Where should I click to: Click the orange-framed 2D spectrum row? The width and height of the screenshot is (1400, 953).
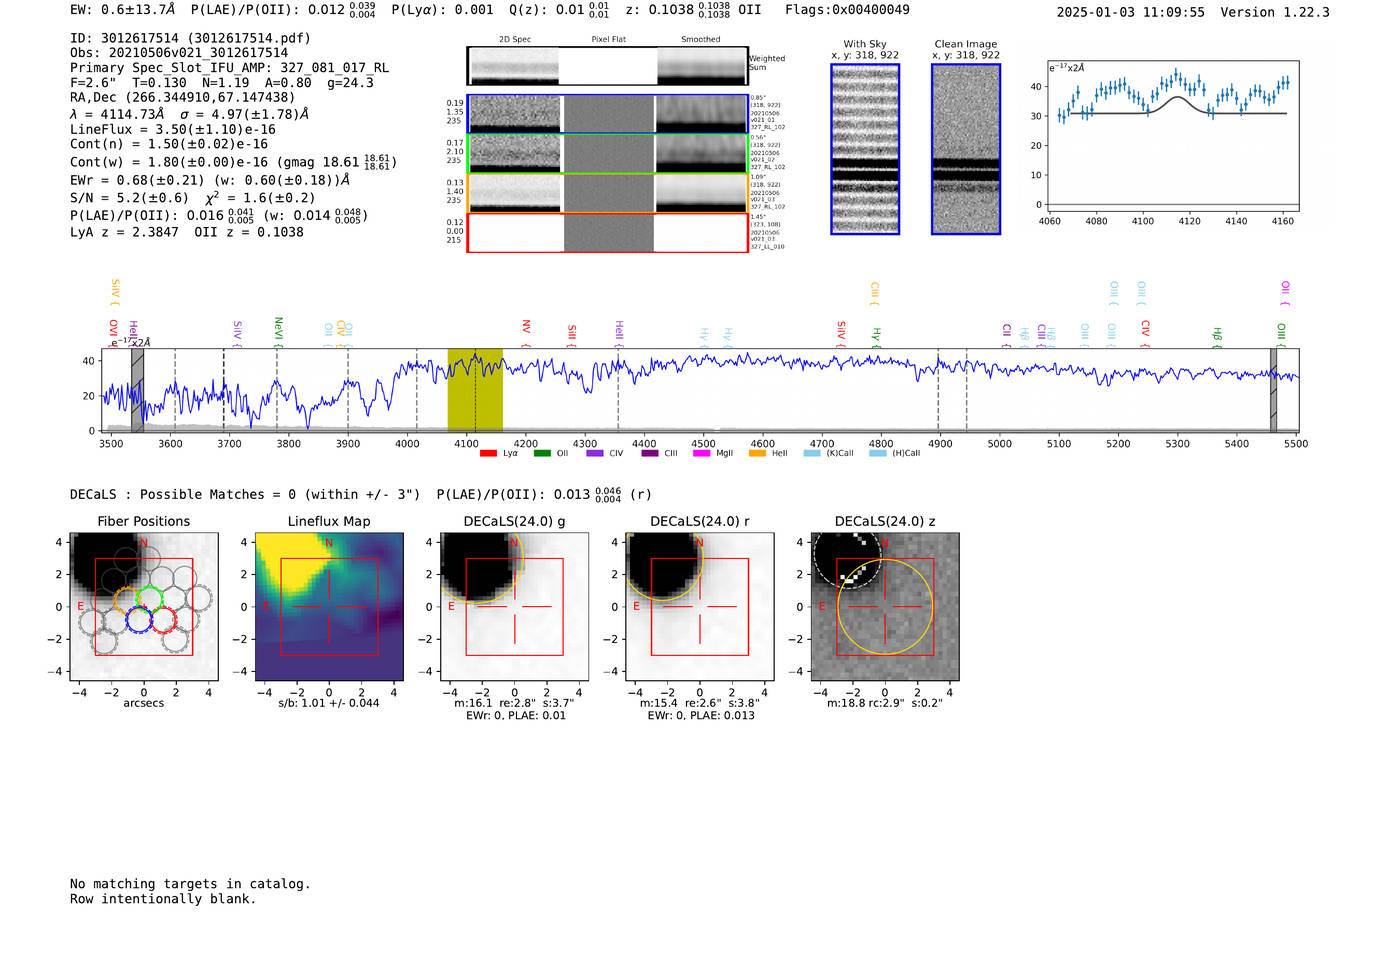607,193
